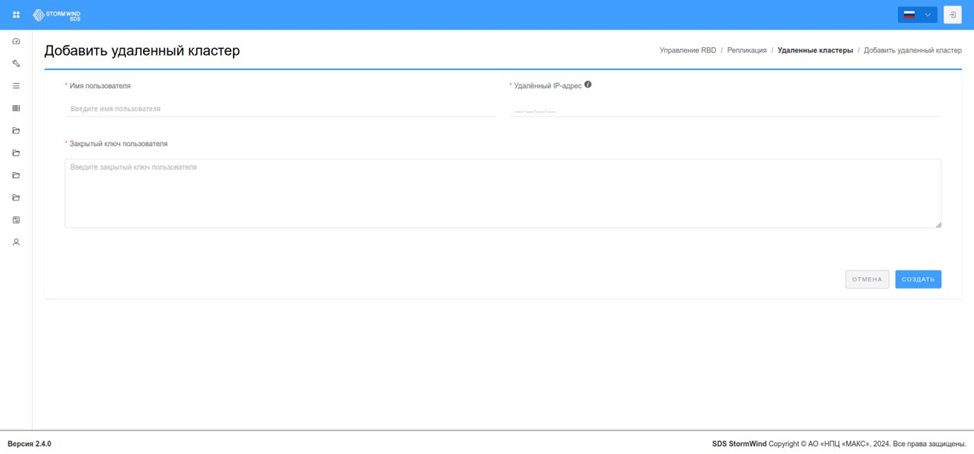Click the Закрытый ключ пользователя field label
974x454 pixels.
point(118,143)
